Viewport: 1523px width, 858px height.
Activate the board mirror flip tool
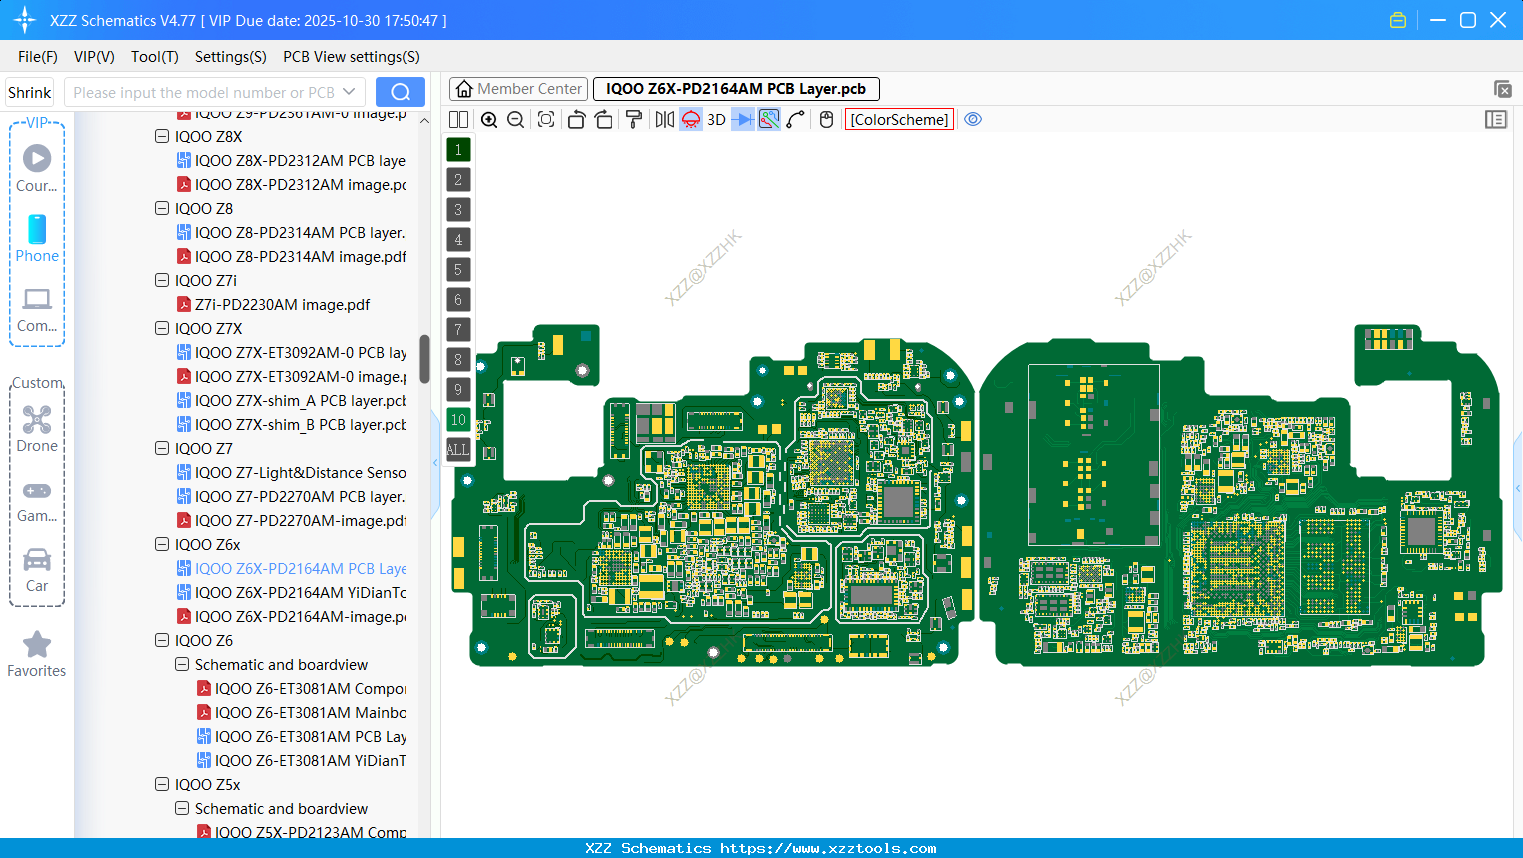666,119
